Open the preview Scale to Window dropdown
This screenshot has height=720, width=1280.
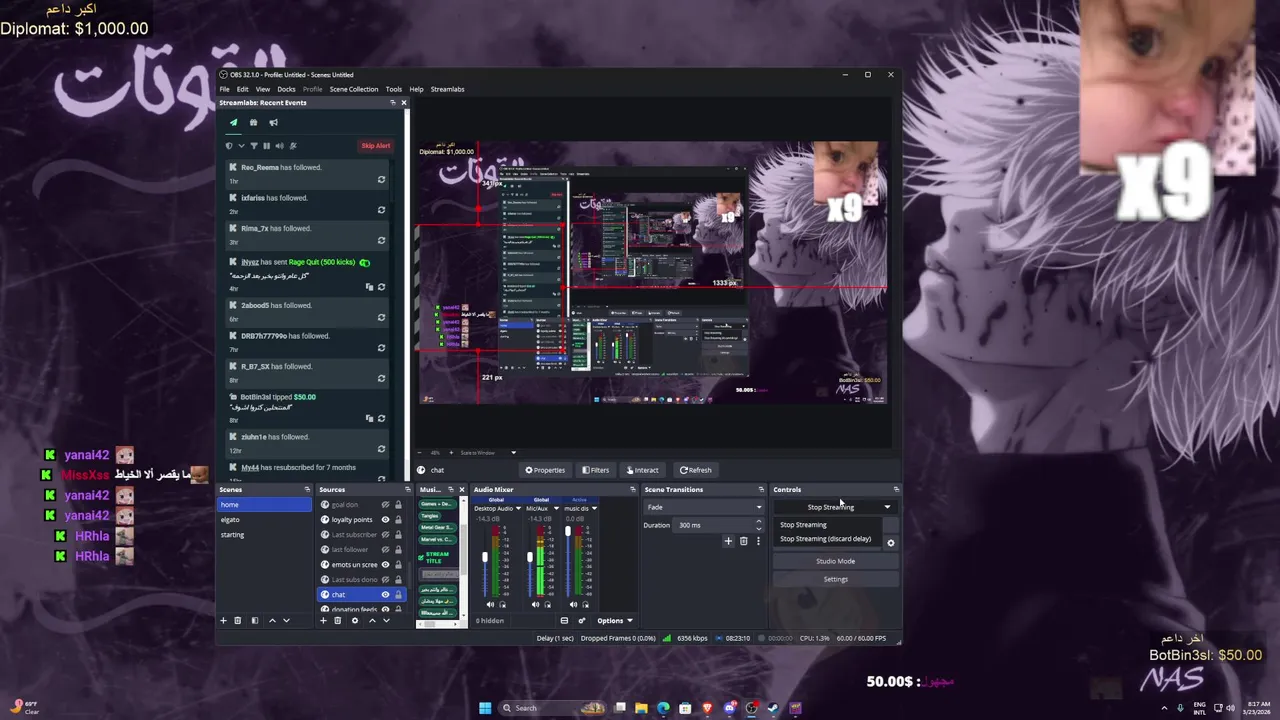(488, 453)
